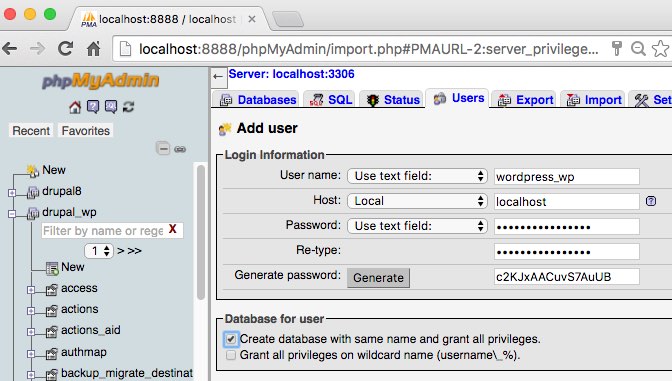
Task: Open the SQL documentation icon in sidebar
Action: (x=111, y=106)
